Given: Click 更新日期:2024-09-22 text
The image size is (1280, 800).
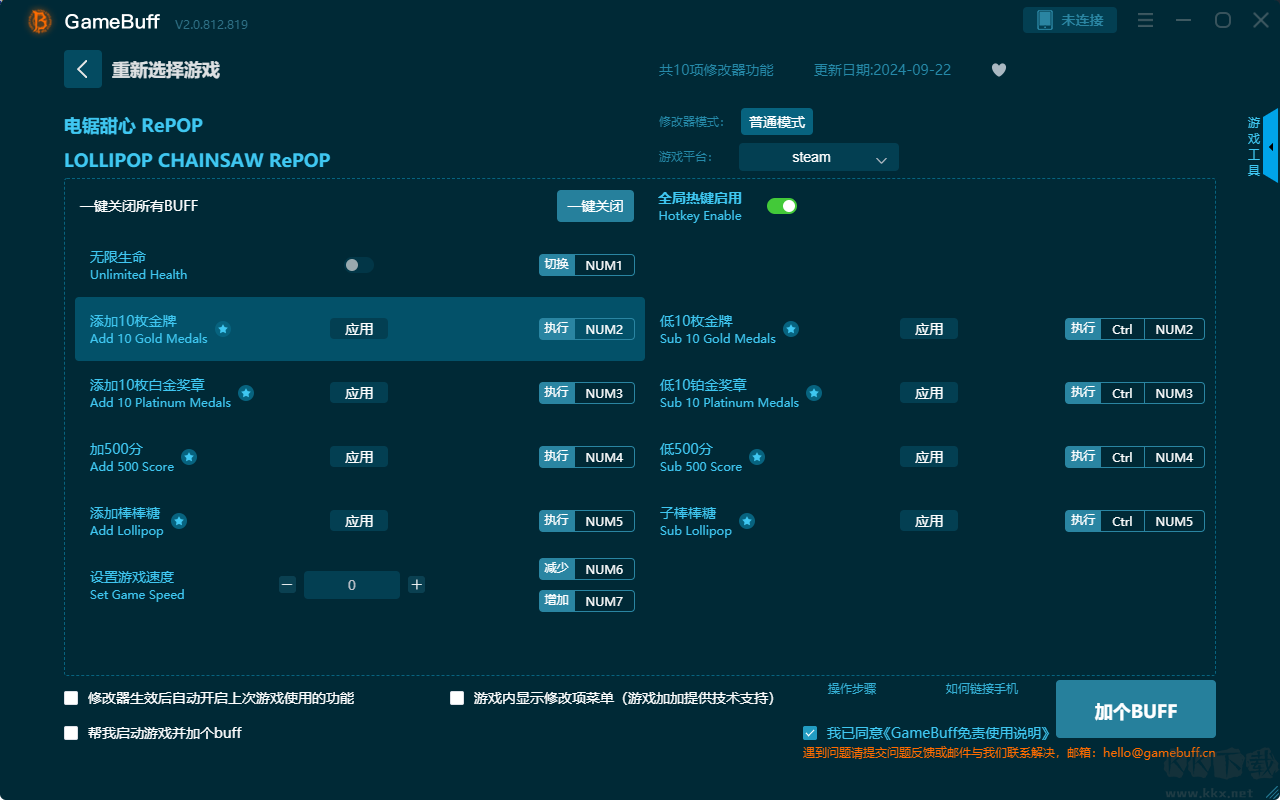Looking at the screenshot, I should click(882, 70).
